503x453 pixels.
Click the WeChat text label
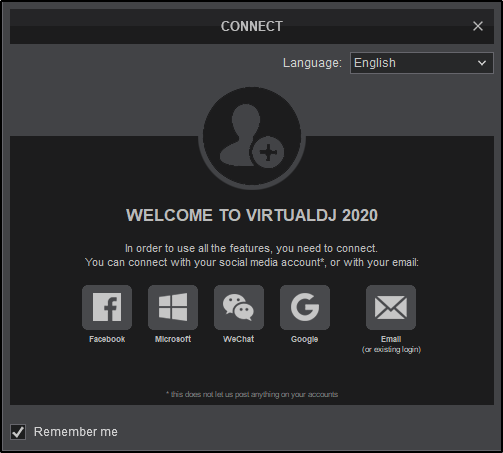pyautogui.click(x=239, y=339)
